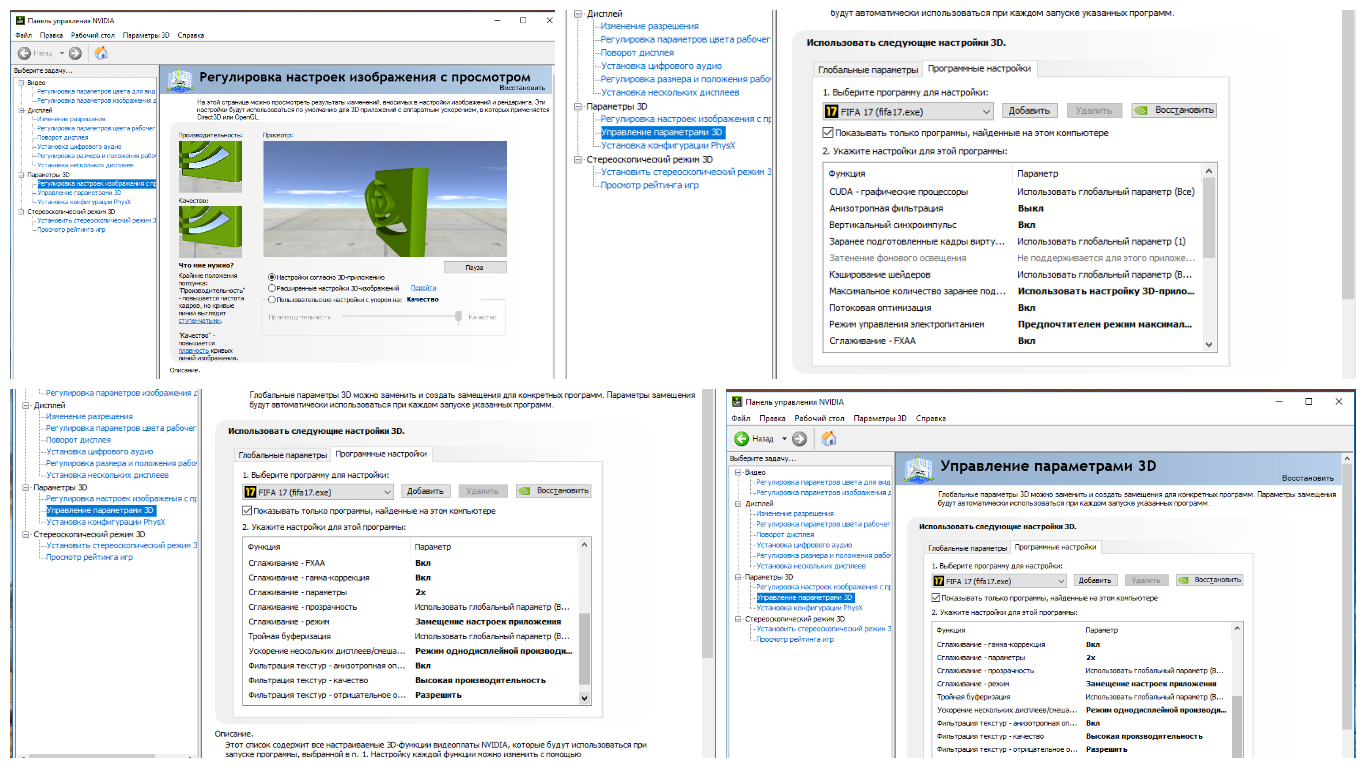
Task: Click Восстановить link in Управление параметрами 3D heading bar
Action: coord(1308,478)
